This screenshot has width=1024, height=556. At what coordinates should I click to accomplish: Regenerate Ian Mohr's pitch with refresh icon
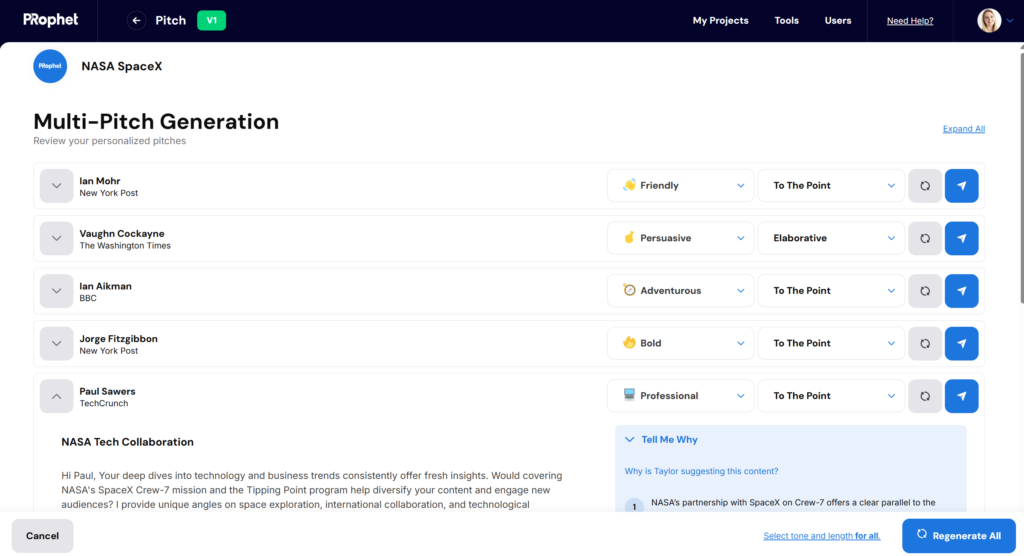pyautogui.click(x=925, y=186)
